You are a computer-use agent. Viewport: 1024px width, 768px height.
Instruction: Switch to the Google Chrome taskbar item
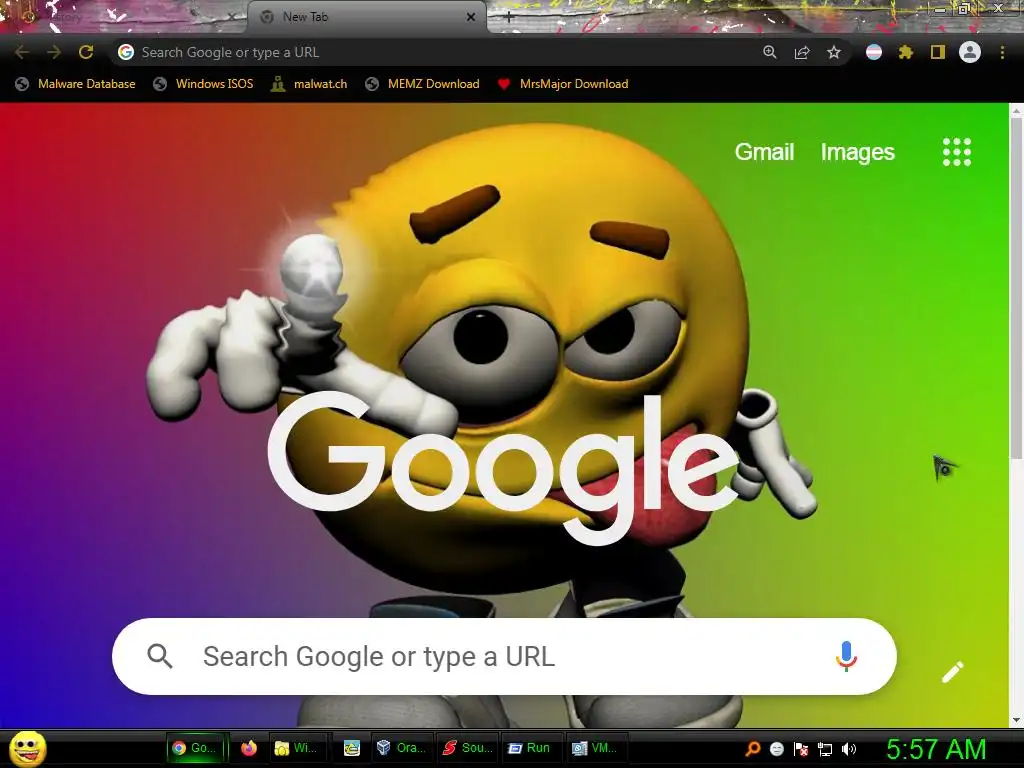pyautogui.click(x=195, y=748)
